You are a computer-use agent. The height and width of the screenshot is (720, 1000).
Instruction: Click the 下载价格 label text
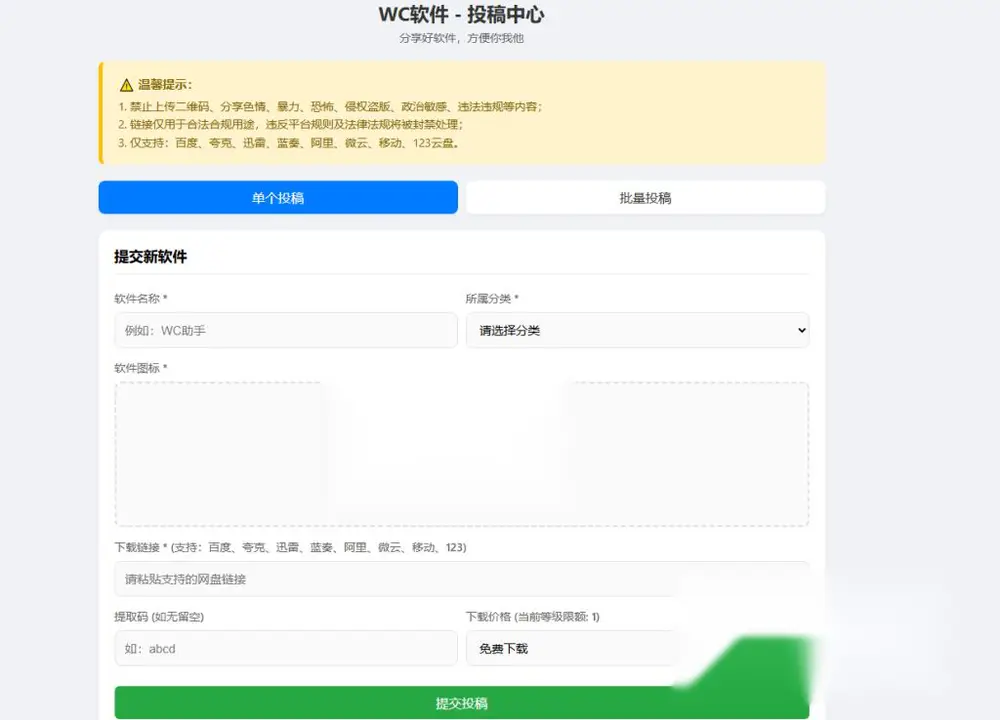click(x=533, y=617)
